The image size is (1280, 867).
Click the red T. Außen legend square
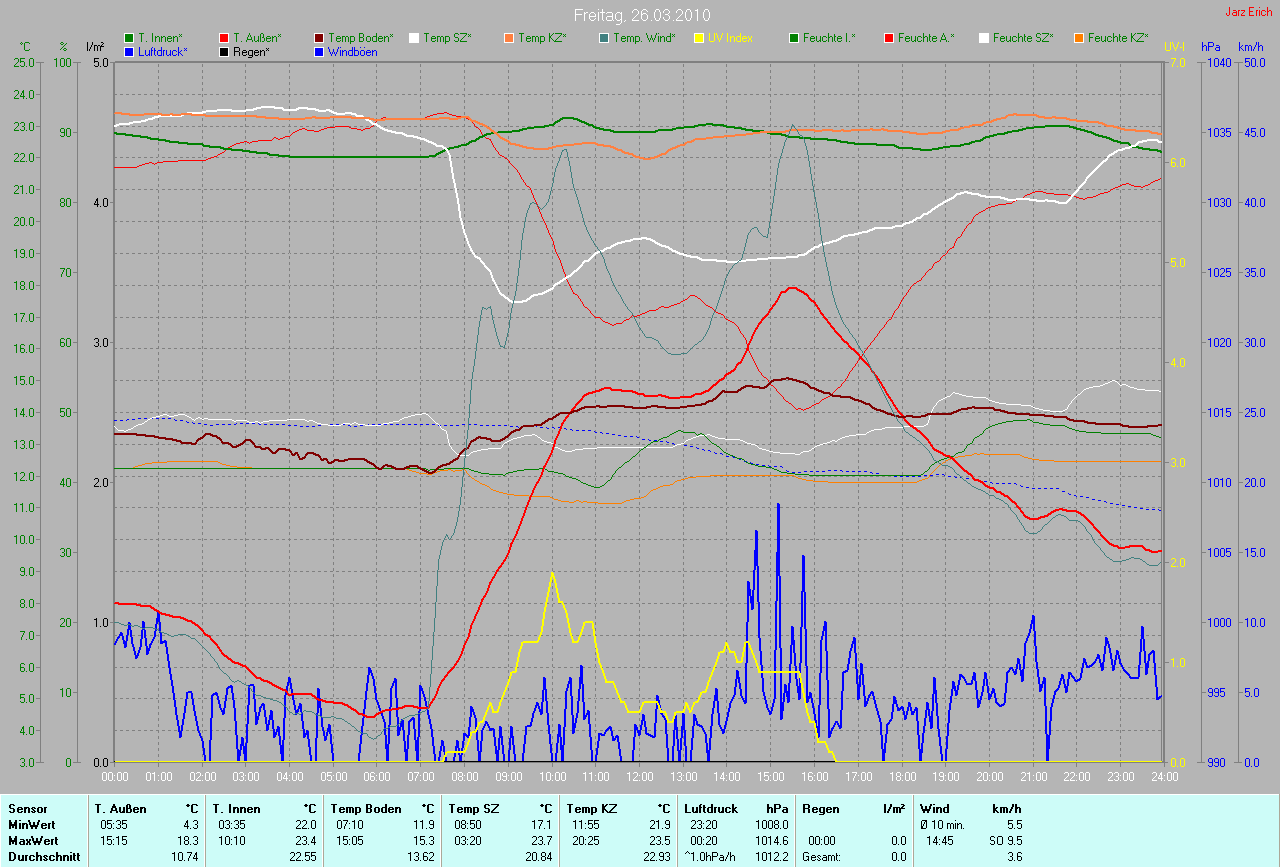225,38
